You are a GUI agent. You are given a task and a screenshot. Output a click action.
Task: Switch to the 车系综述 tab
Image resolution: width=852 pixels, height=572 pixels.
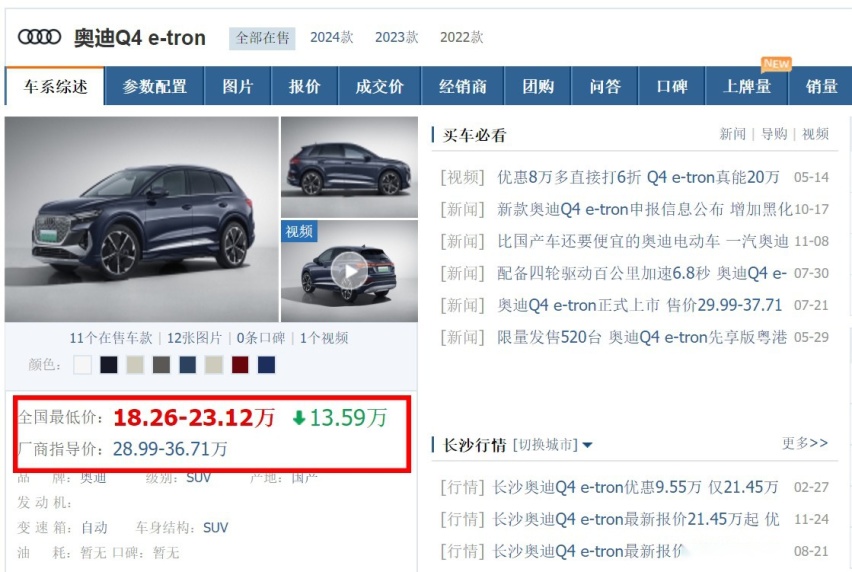tap(55, 86)
